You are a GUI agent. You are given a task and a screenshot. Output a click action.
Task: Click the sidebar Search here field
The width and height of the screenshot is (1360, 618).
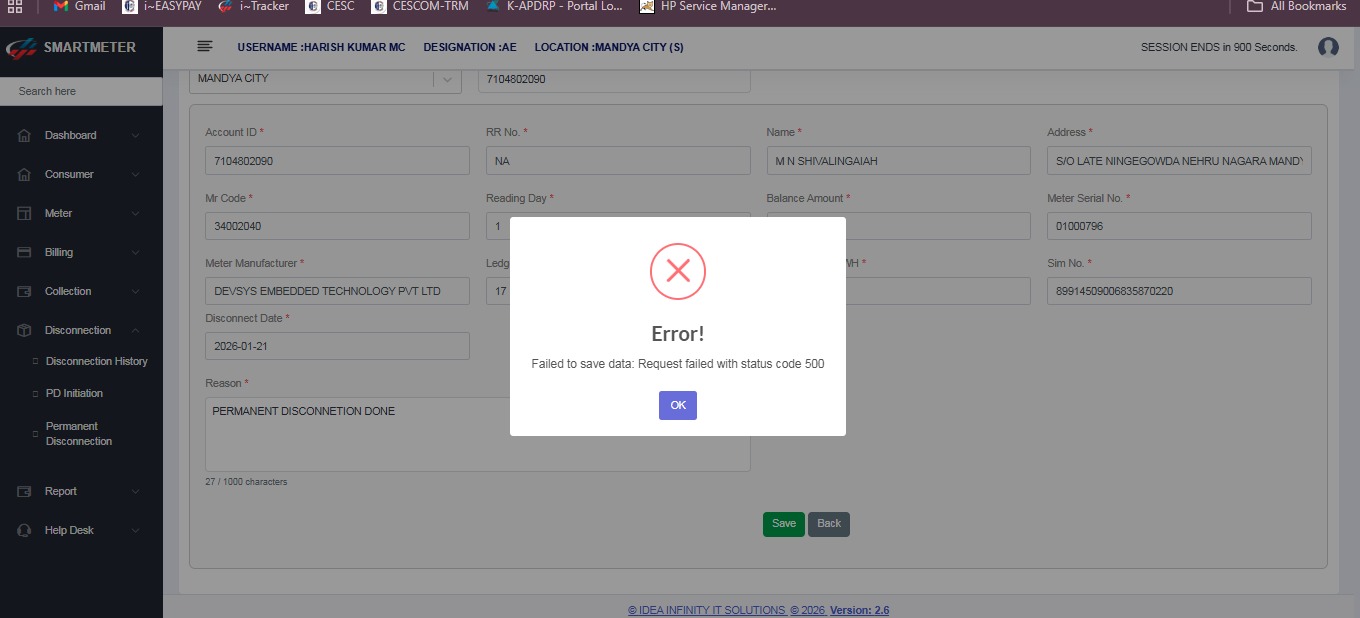(81, 91)
